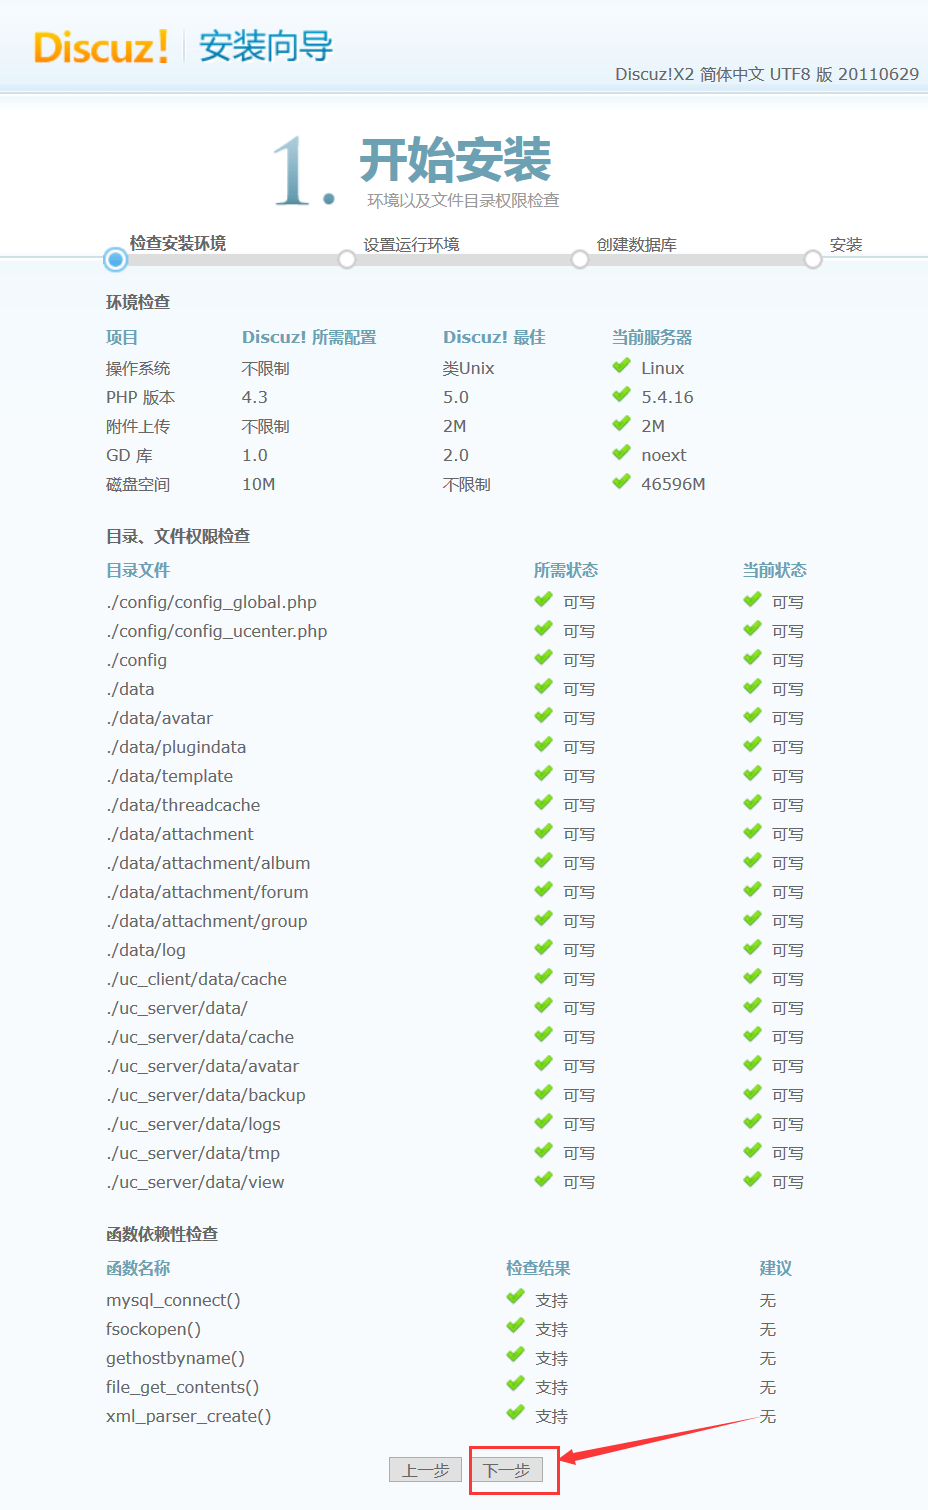This screenshot has width=928, height=1510.
Task: Click the green check beside Linux
Action: (622, 366)
